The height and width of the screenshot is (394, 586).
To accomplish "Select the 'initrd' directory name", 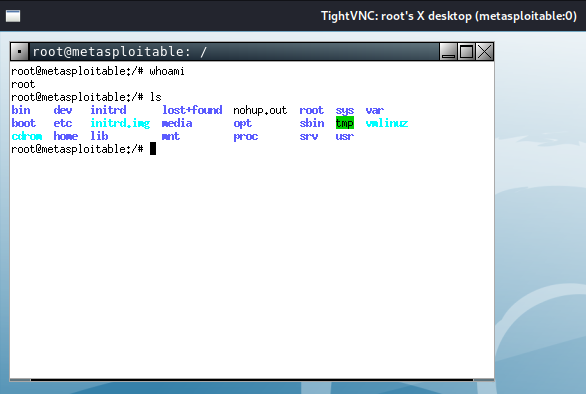I will (x=108, y=110).
